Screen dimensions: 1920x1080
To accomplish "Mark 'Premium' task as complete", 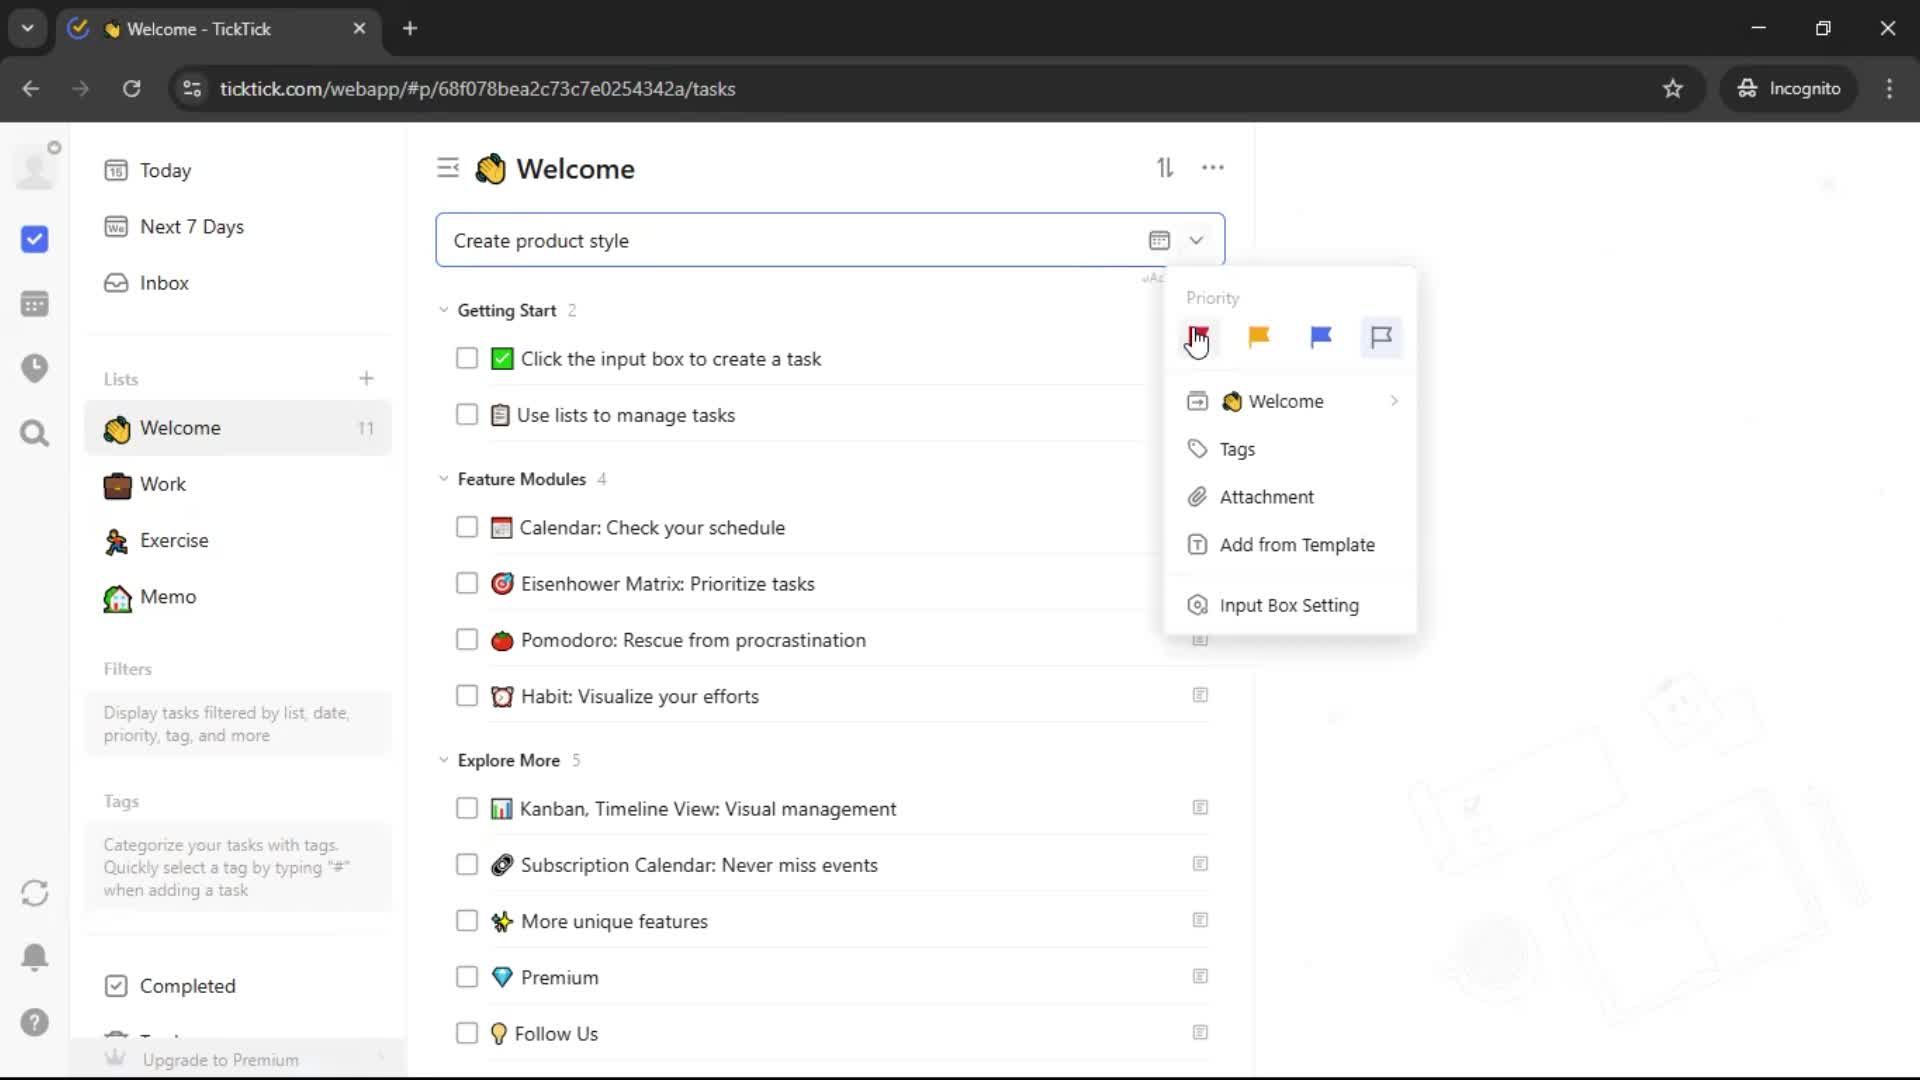I will pyautogui.click(x=467, y=977).
